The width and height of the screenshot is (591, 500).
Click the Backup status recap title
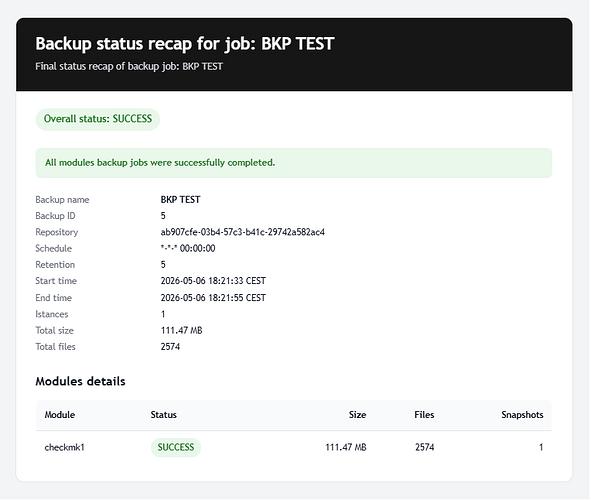pyautogui.click(x=185, y=44)
